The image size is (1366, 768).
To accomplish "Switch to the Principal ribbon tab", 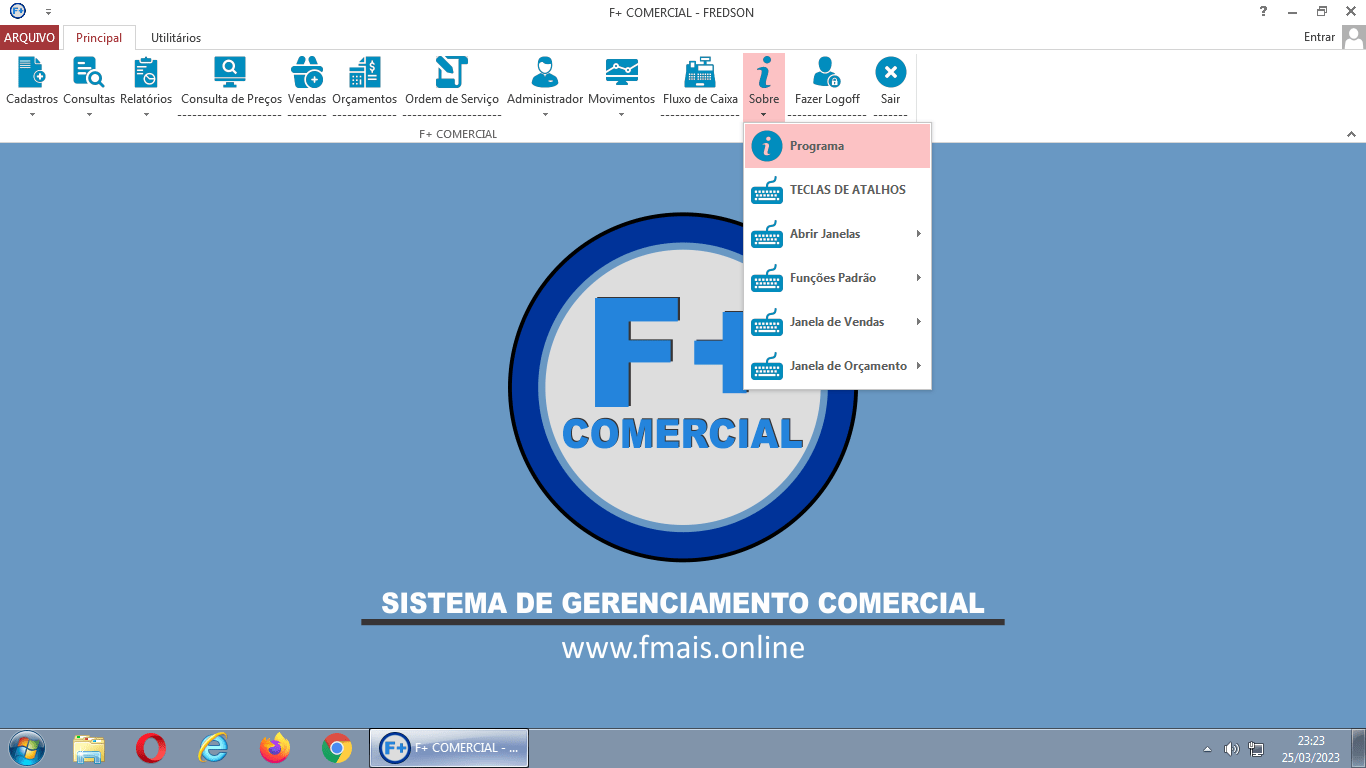I will coord(99,38).
